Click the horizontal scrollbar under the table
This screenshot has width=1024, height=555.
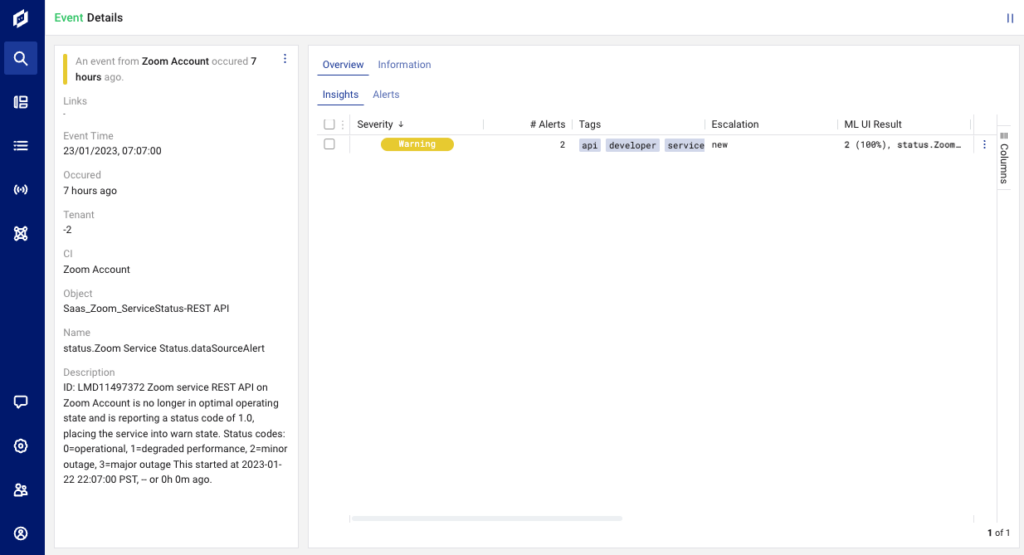click(487, 518)
